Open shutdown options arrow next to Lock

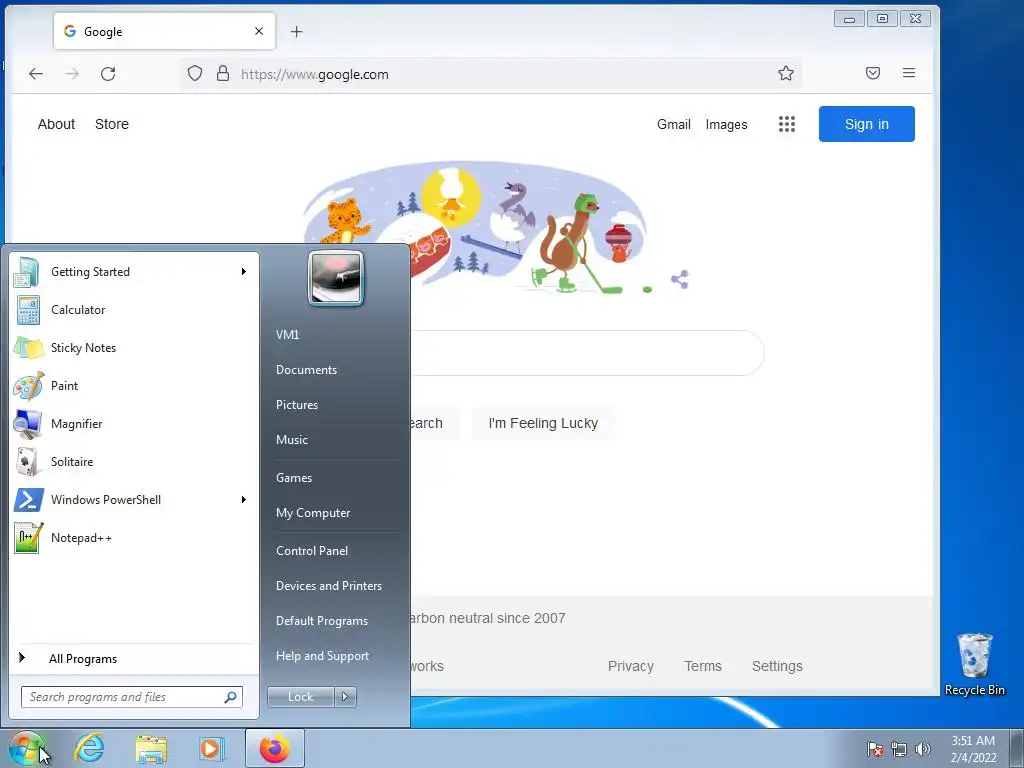tap(345, 697)
